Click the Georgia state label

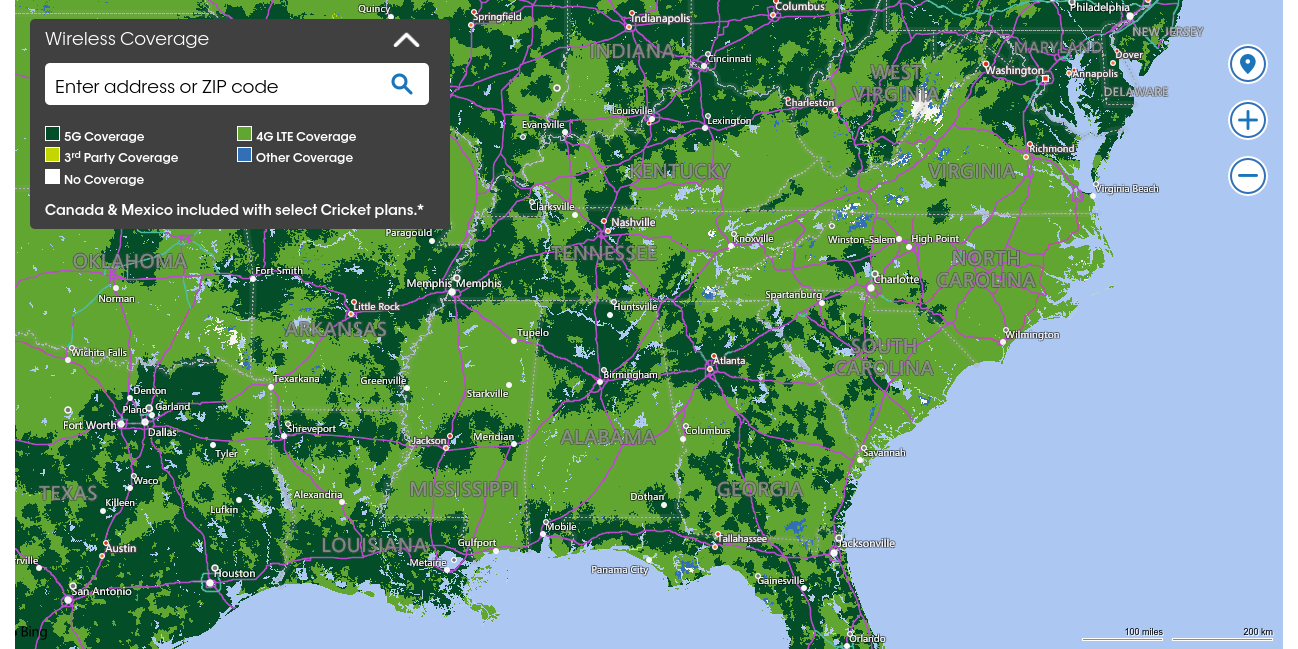tap(760, 489)
